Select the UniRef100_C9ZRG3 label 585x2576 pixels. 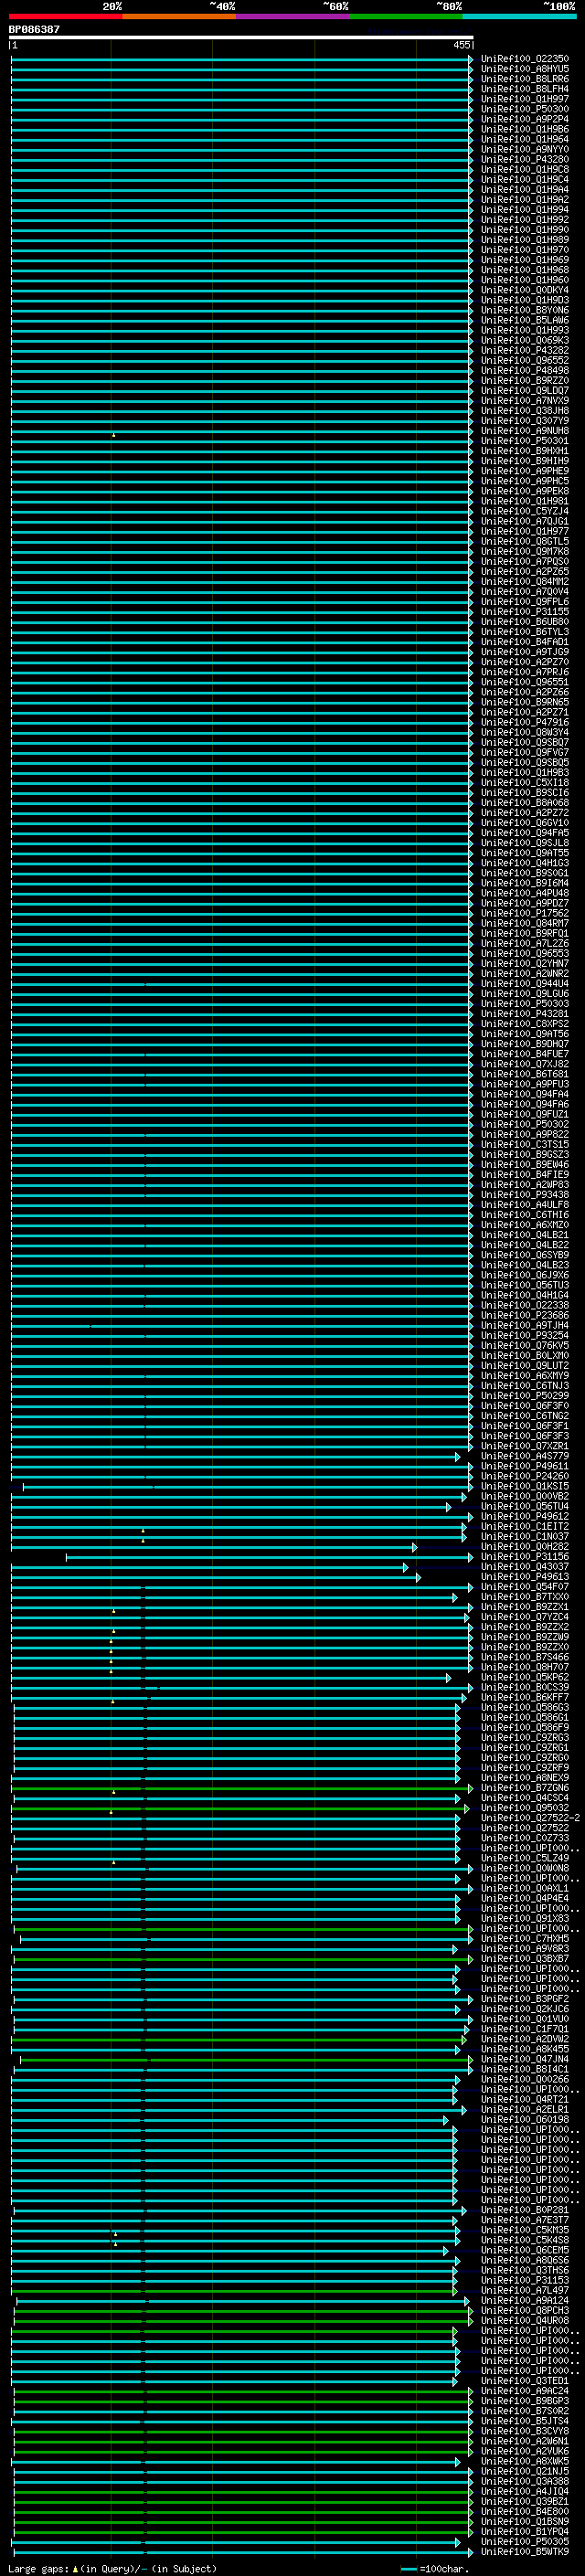click(x=525, y=1737)
